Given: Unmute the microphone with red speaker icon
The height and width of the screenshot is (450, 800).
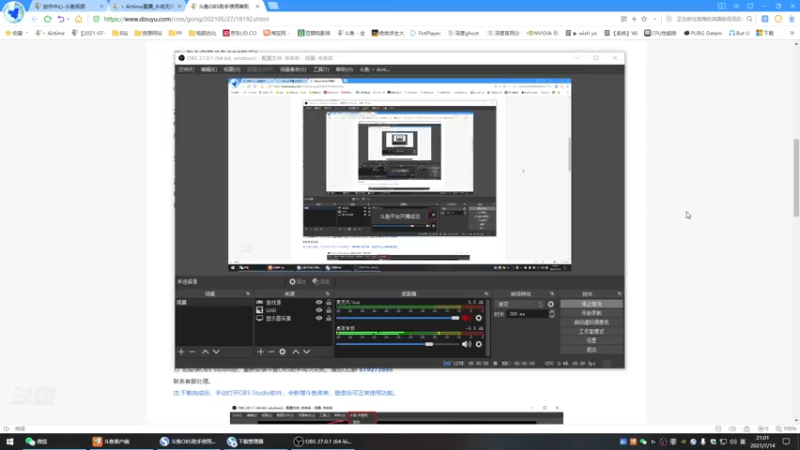Looking at the screenshot, I should point(467,318).
